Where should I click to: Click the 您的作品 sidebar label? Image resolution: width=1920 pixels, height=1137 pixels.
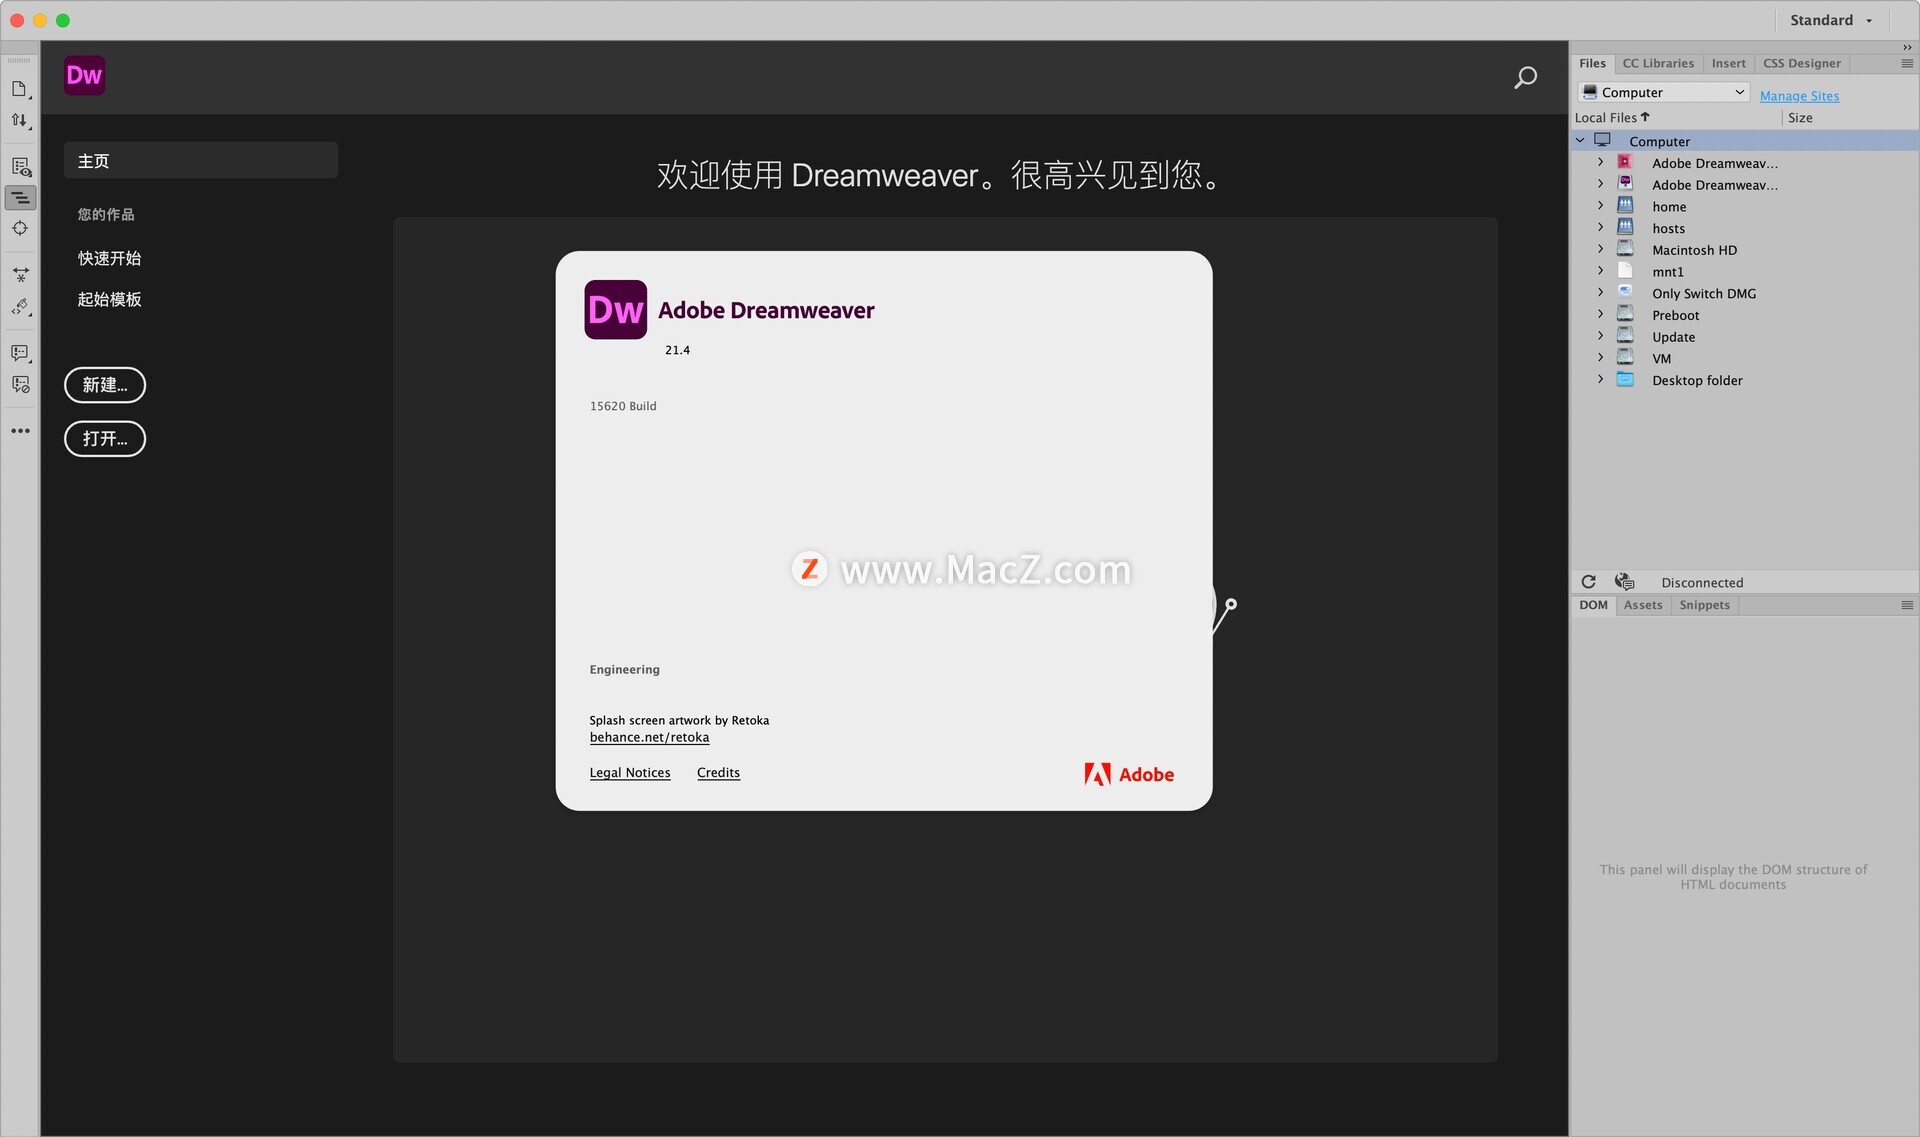click(106, 214)
